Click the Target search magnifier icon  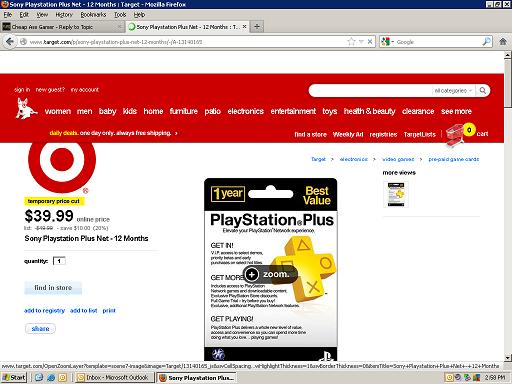pos(483,90)
